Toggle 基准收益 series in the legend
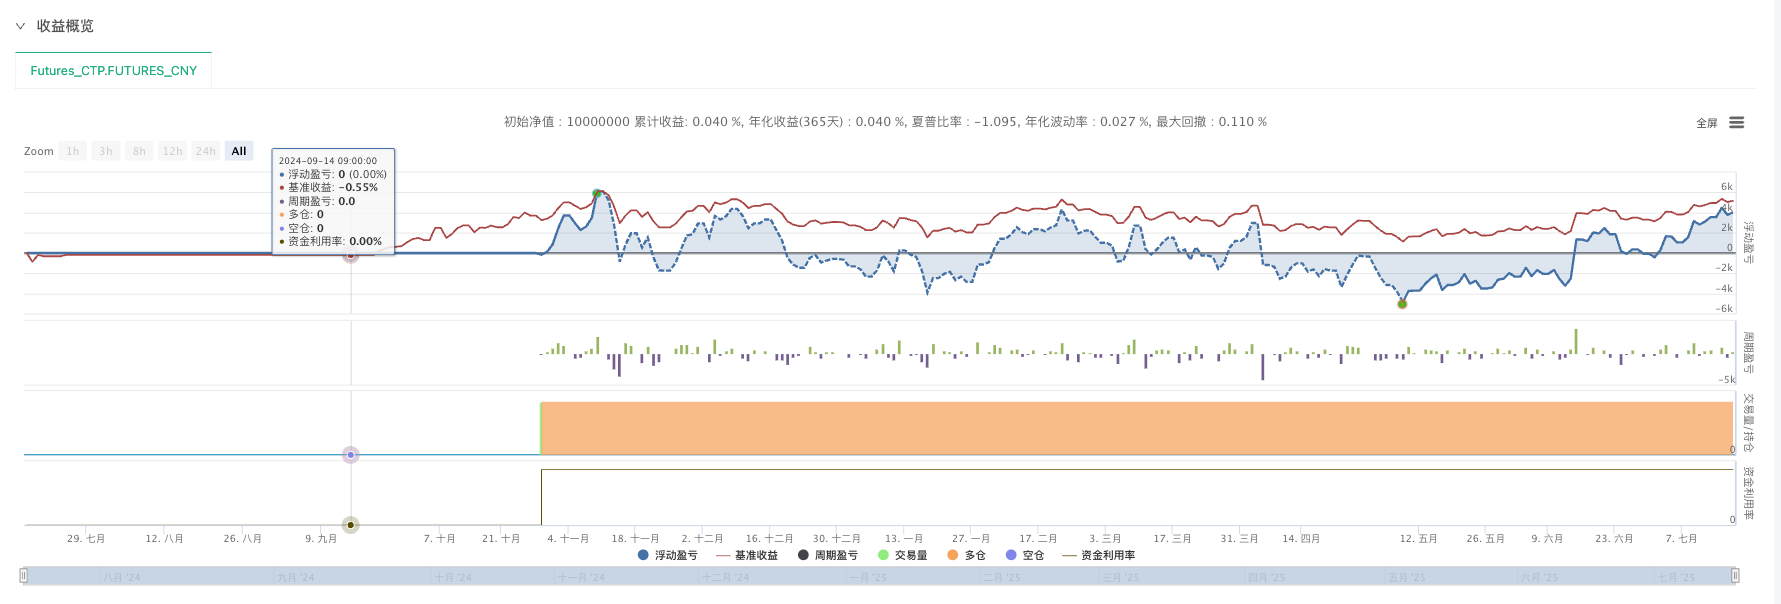 click(747, 555)
